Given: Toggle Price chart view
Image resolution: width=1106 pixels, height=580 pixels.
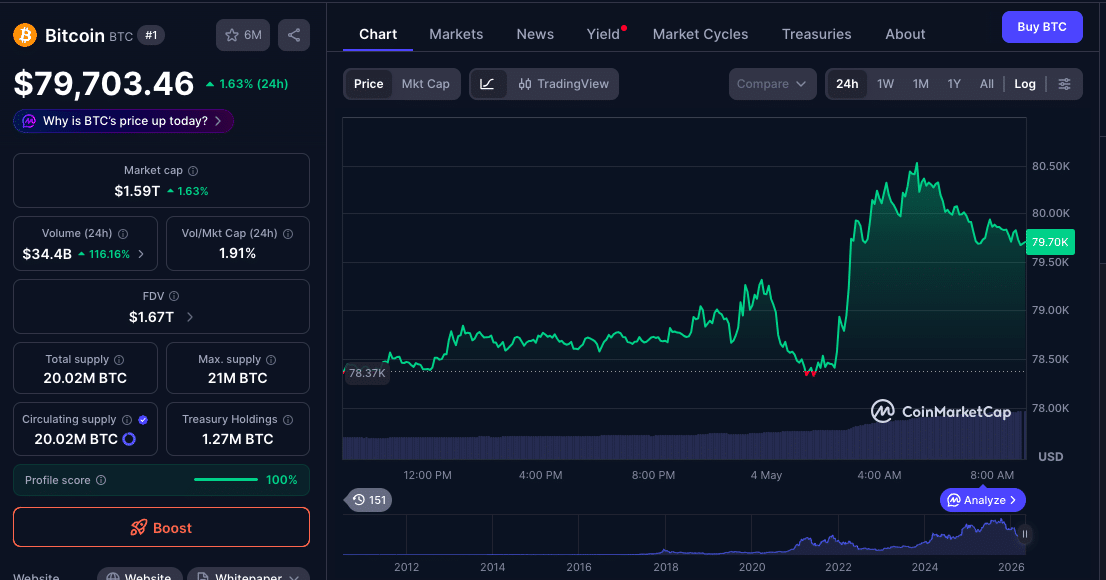Looking at the screenshot, I should point(368,84).
